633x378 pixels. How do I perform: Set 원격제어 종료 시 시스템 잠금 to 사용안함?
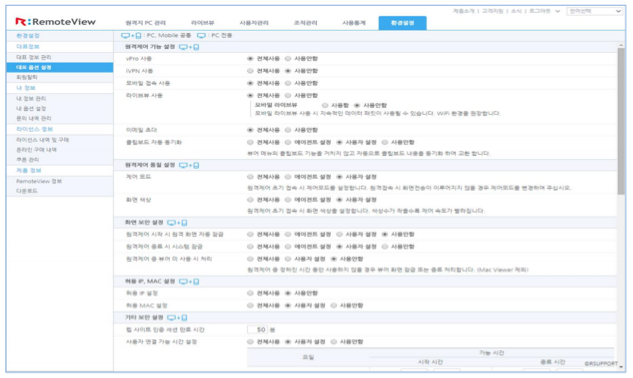pyautogui.click(x=385, y=247)
